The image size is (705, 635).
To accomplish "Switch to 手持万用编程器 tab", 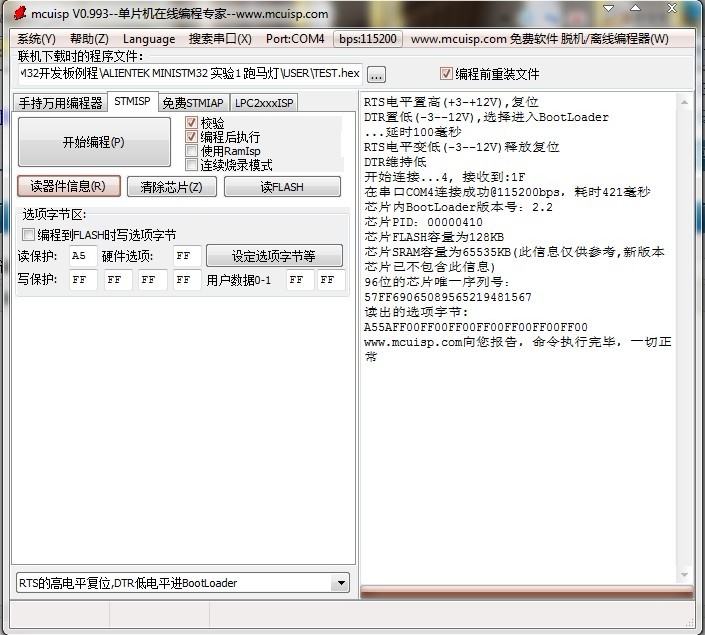I will pyautogui.click(x=60, y=103).
